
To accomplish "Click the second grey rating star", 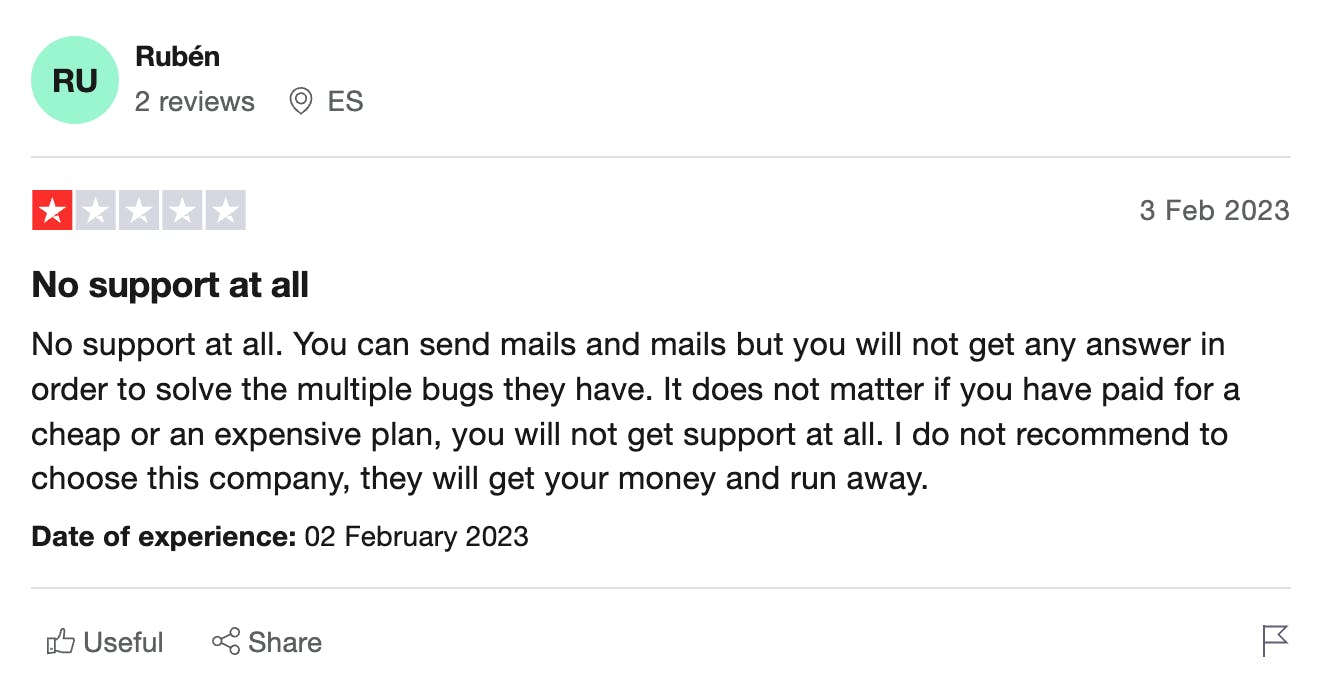I will click(96, 211).
